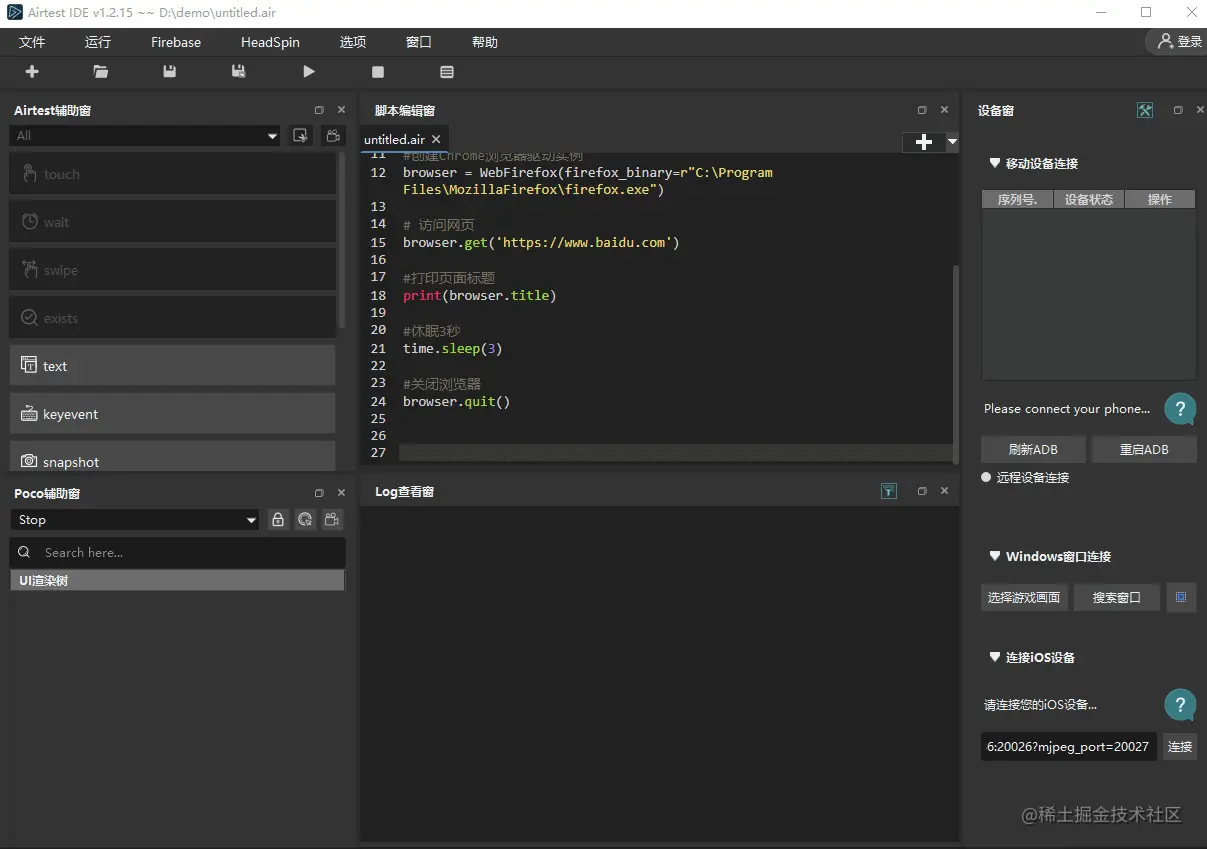The image size is (1207, 849).
Task: Click the 登录 login icon
Action: tap(1179, 42)
